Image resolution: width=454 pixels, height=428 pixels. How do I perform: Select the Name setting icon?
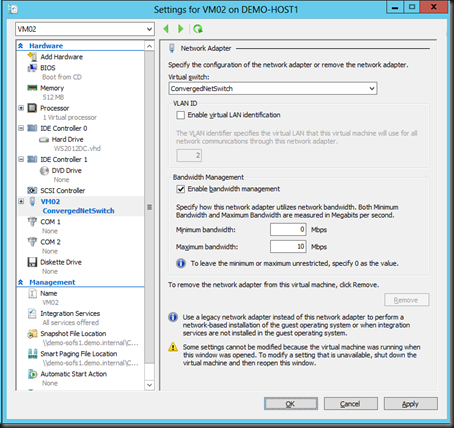(x=32, y=293)
